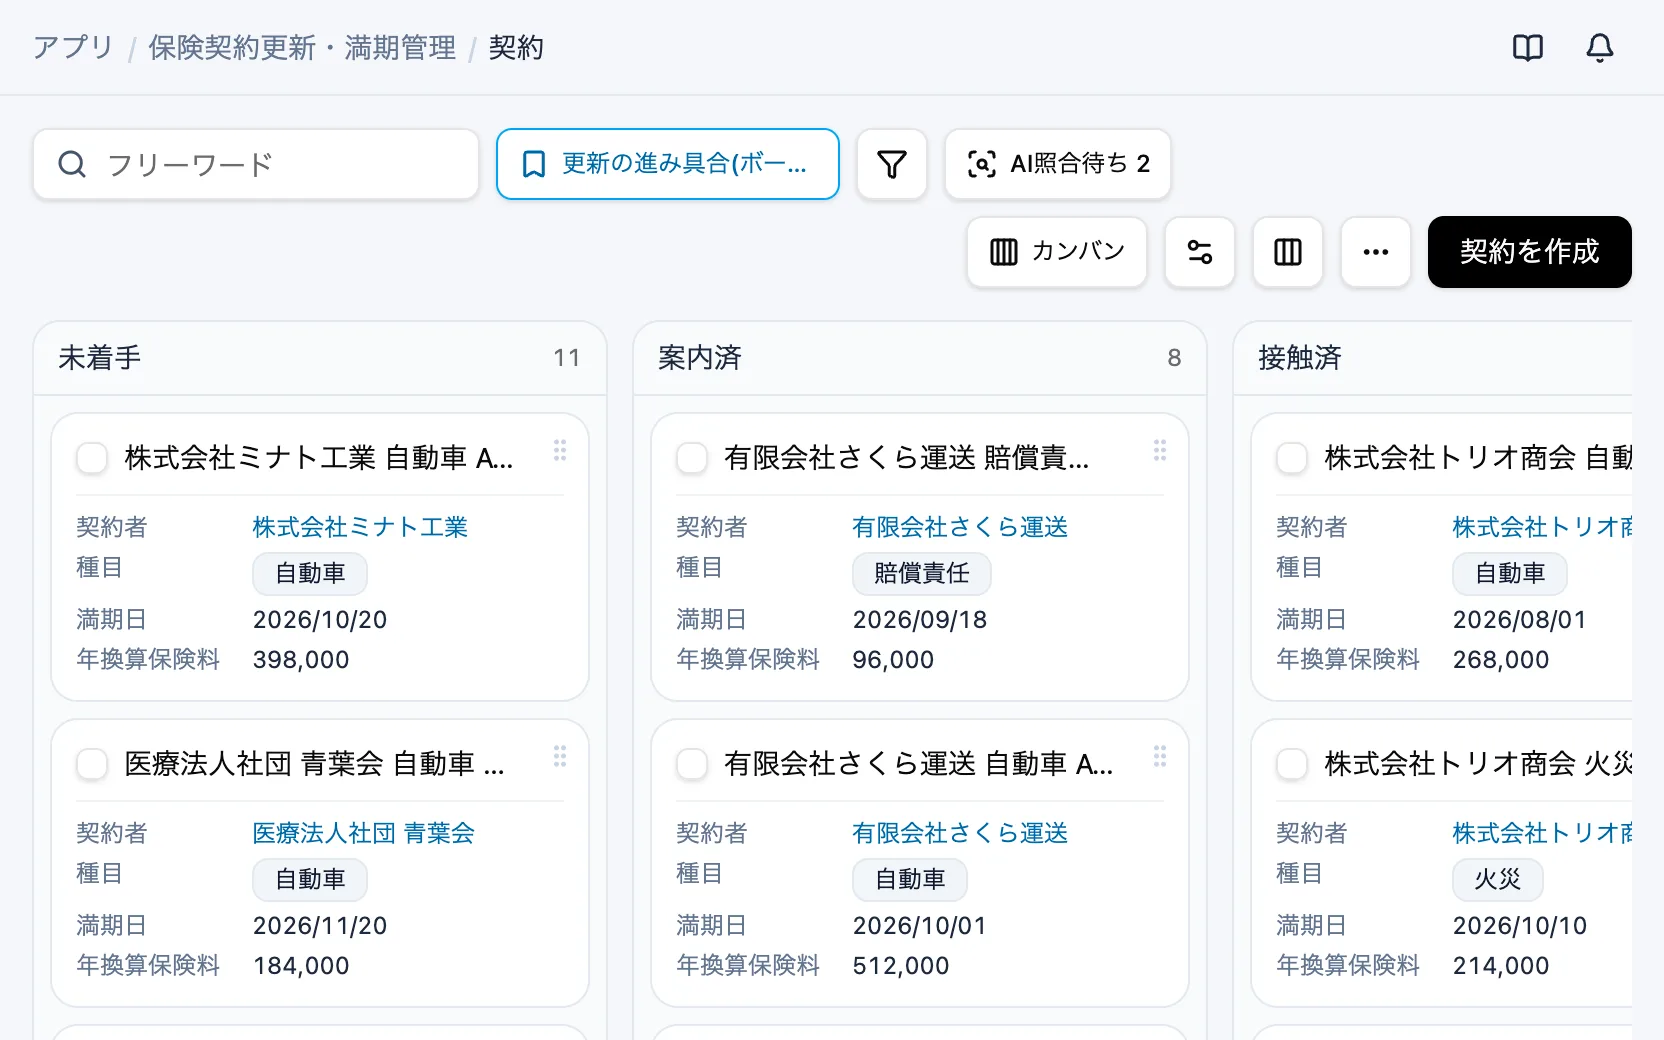Click the 火災 category tag
Screen dimensions: 1664x1040
point(1498,880)
